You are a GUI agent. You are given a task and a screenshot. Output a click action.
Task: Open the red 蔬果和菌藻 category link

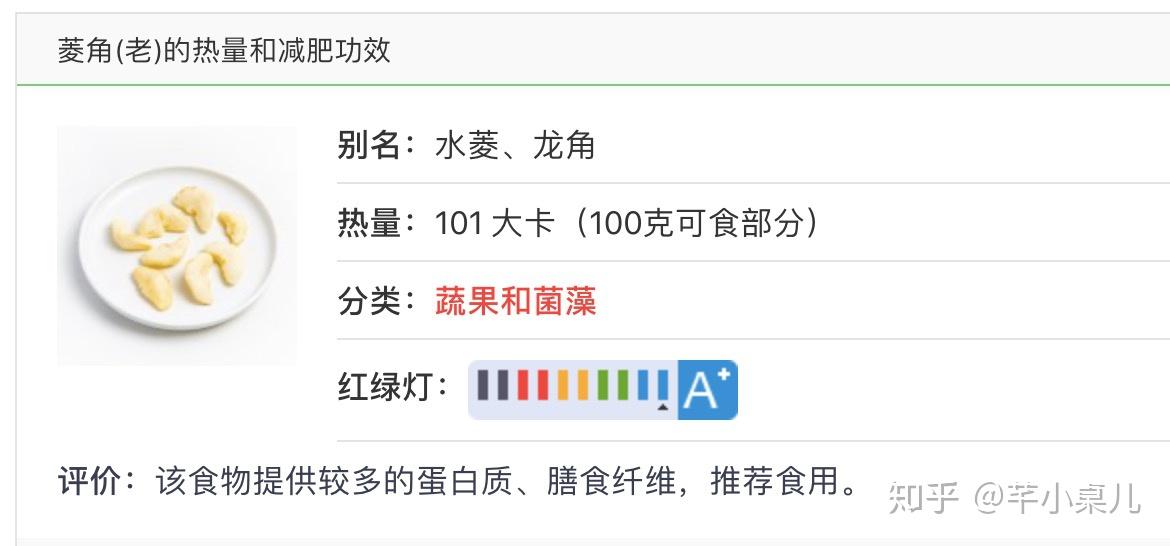point(516,302)
